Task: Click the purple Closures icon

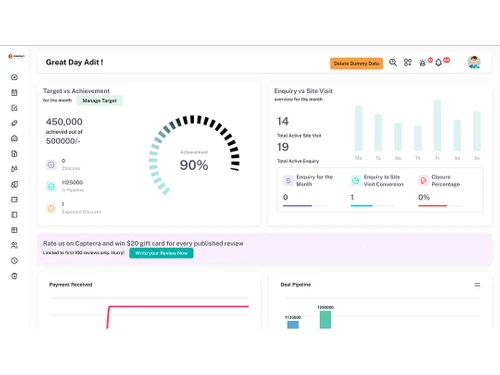Action: [51, 165]
